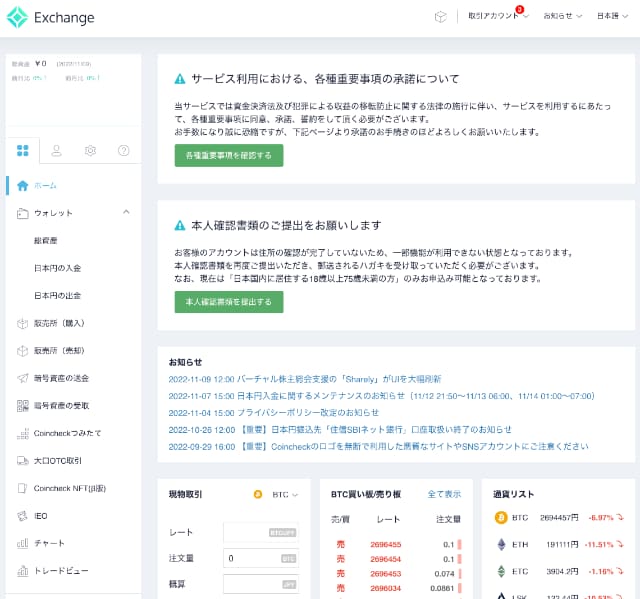Click the QR code 暗号資産の受取 icon

(x=22, y=406)
